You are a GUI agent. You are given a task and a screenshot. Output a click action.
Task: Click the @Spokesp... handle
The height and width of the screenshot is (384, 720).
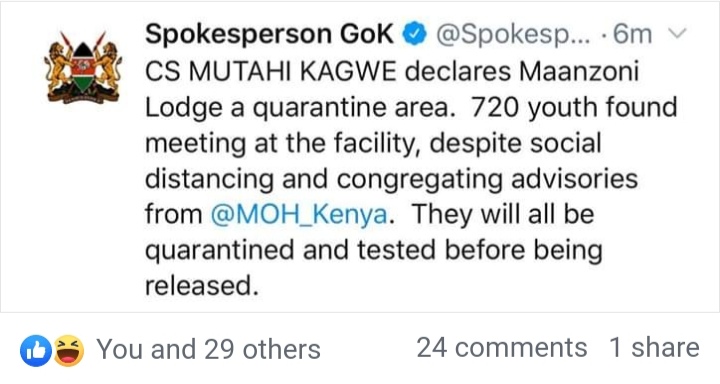pos(513,35)
